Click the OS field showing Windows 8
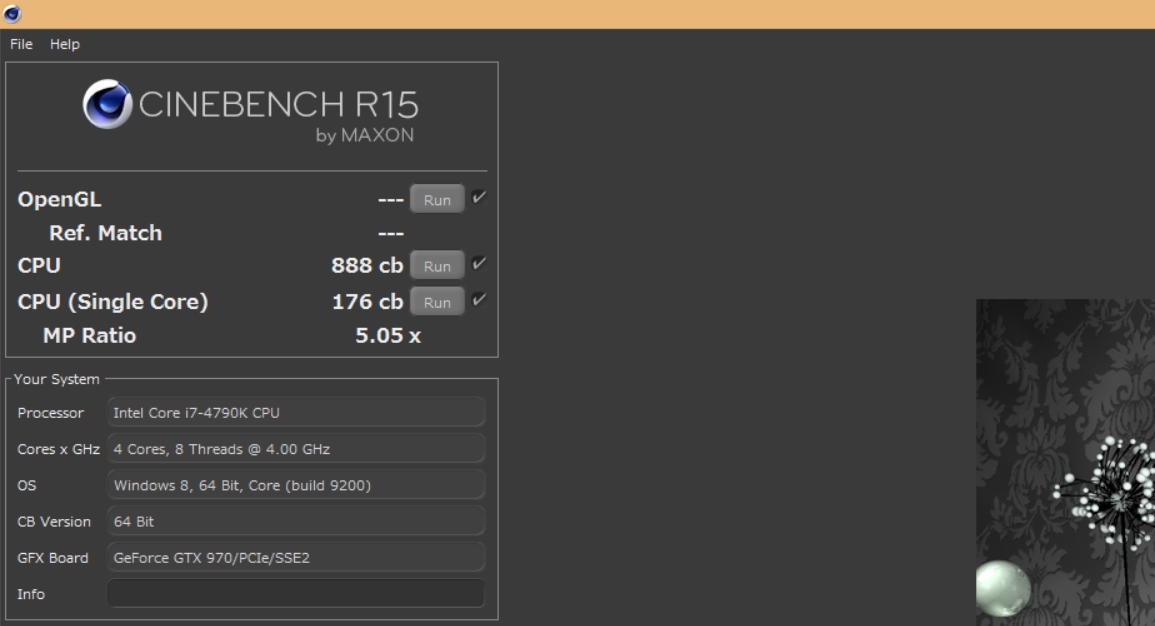Screen dimensions: 1155x626 pos(295,485)
